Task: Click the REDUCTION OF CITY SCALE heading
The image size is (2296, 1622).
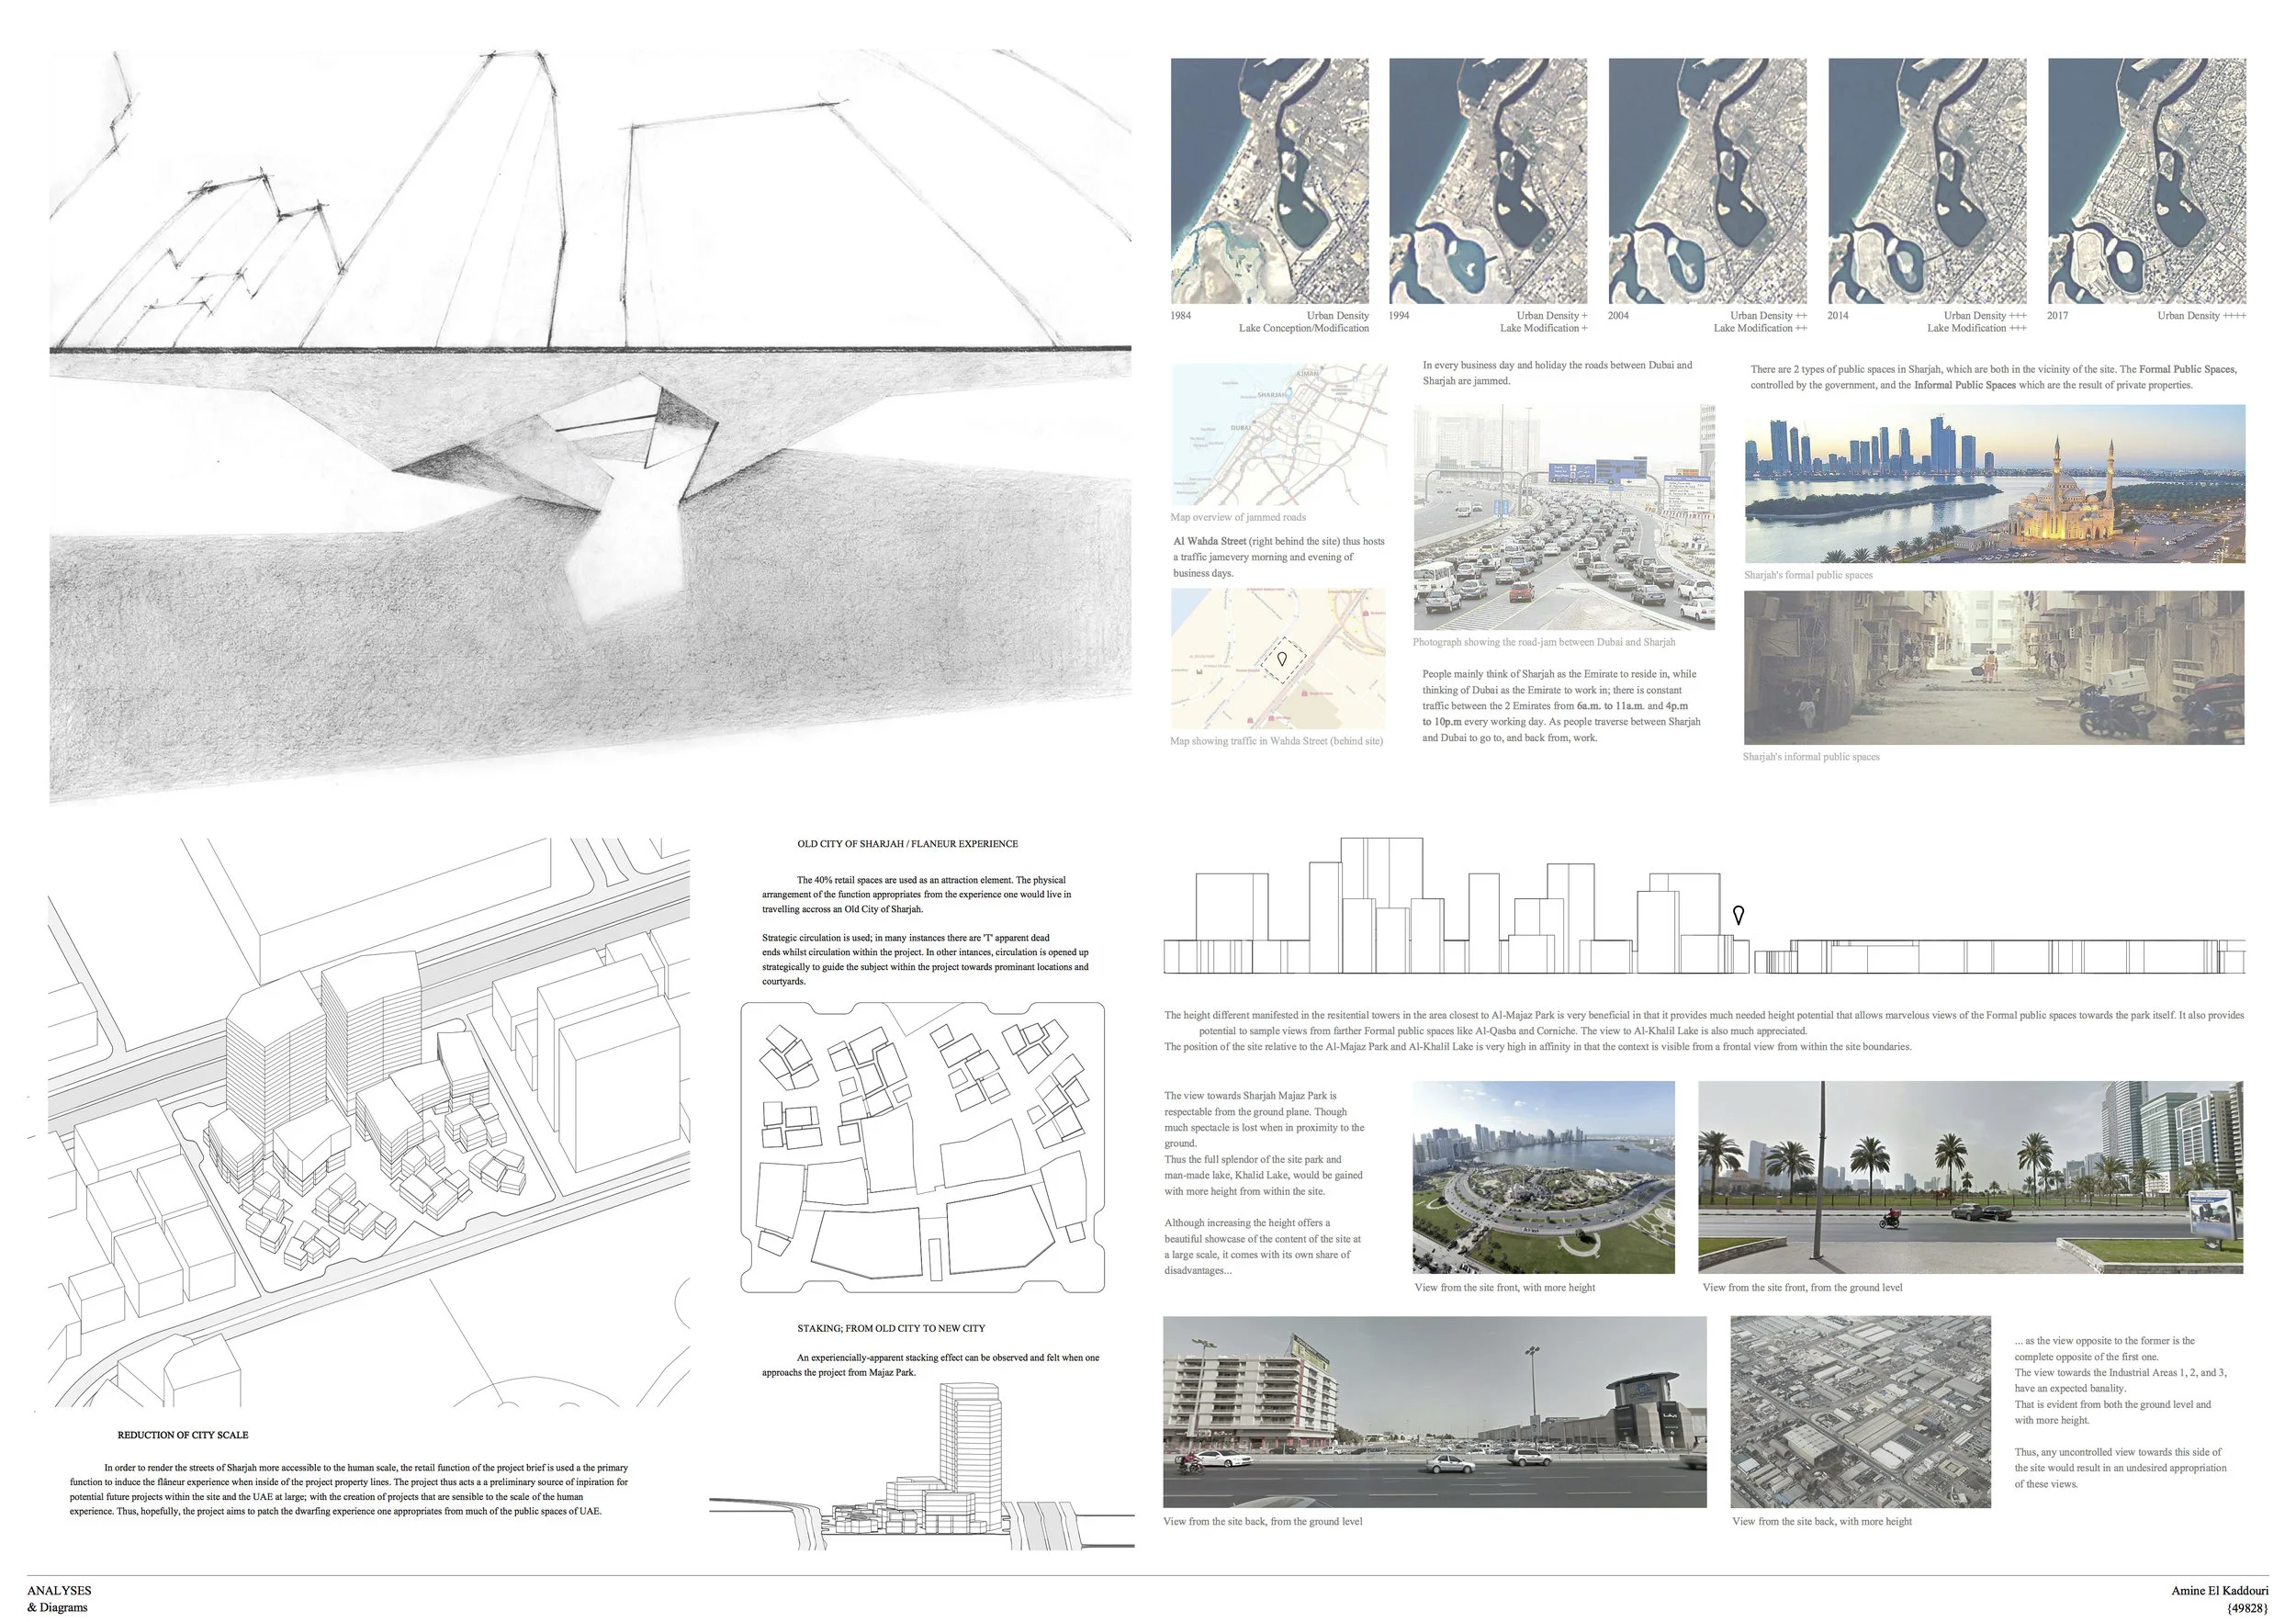Action: click(x=183, y=1435)
